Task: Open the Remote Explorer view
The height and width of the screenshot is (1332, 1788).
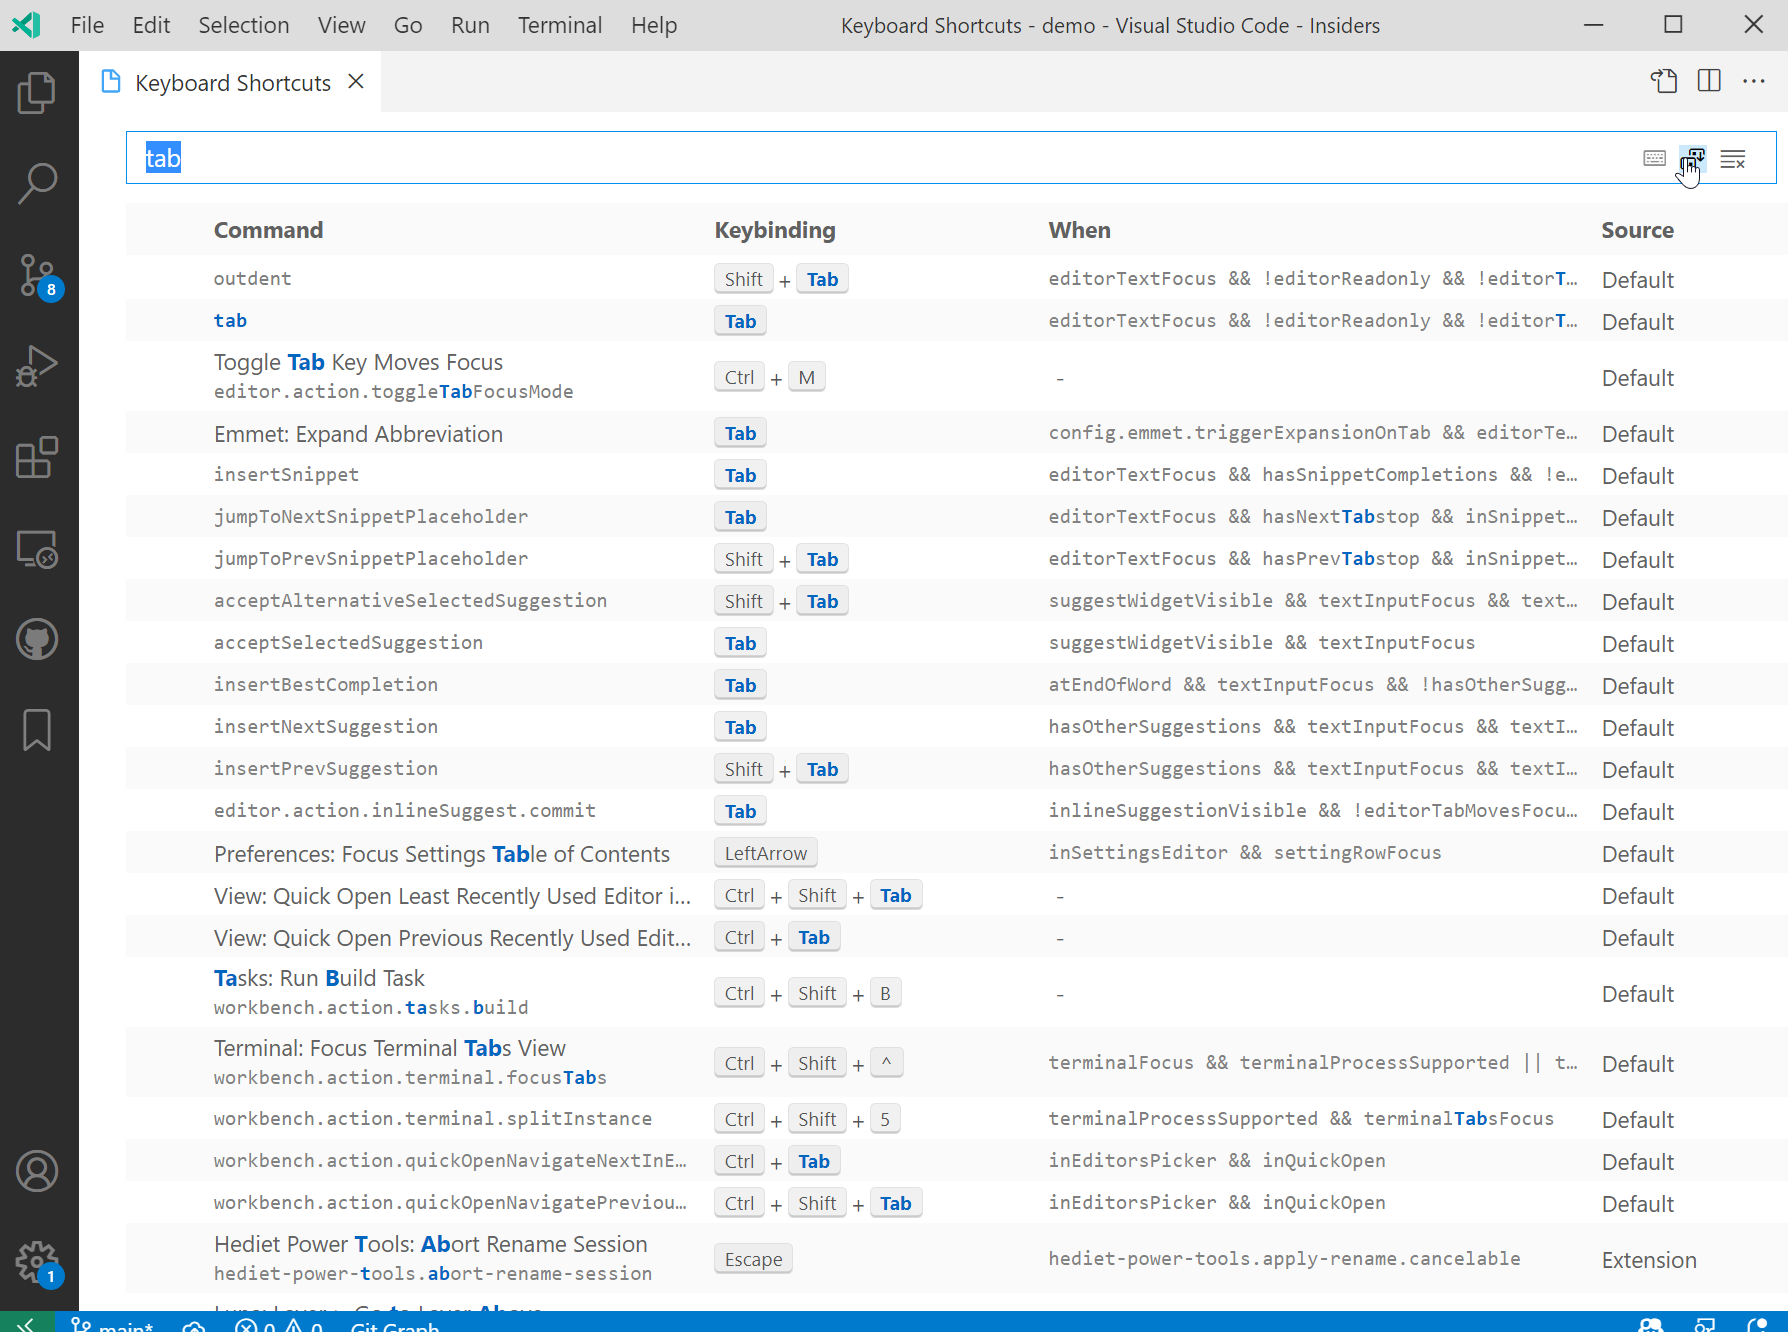Action: (x=37, y=550)
